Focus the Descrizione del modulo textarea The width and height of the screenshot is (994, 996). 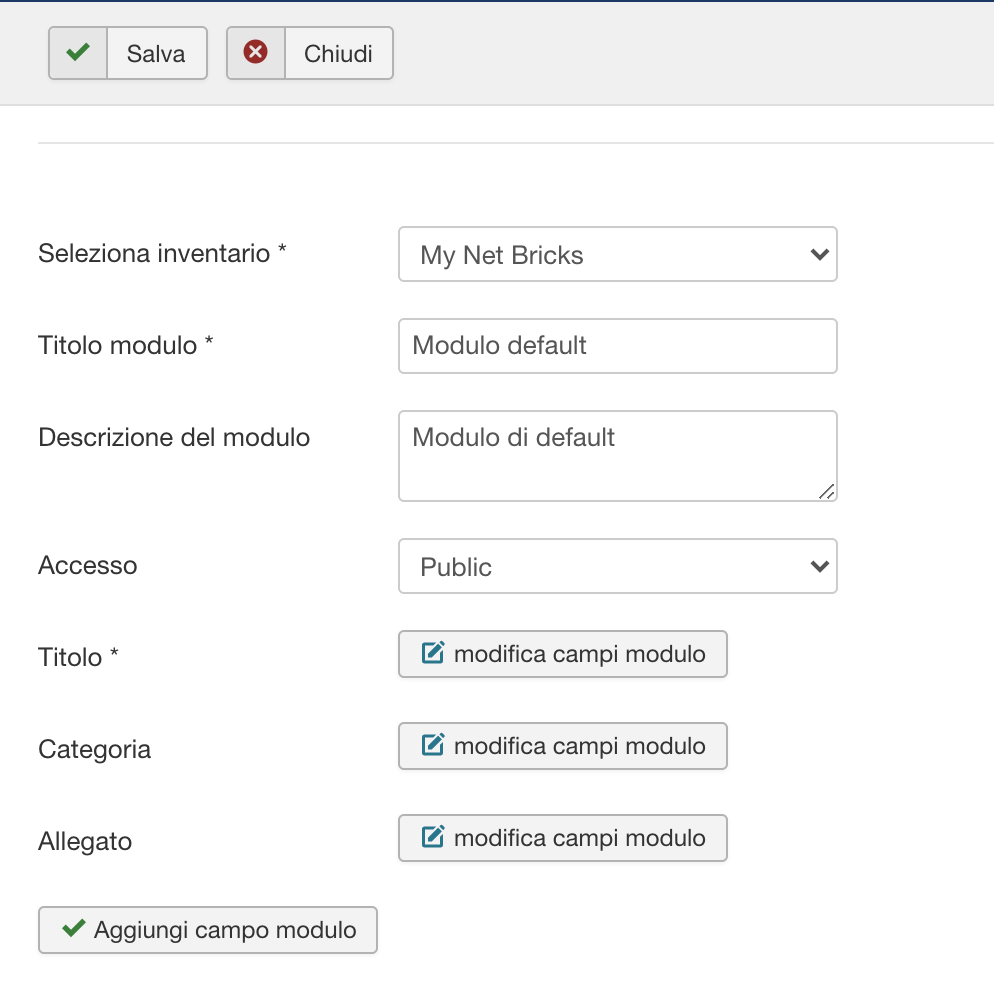point(617,456)
